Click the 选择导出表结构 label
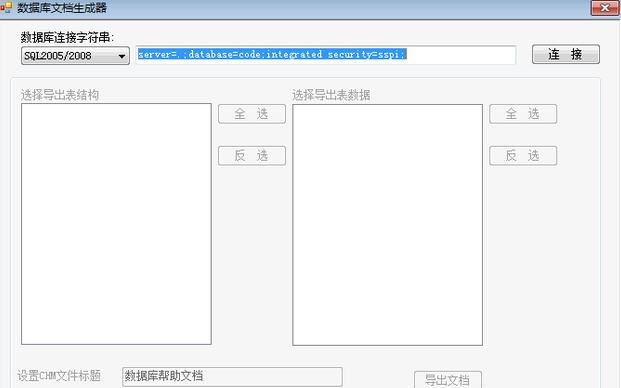 [60, 95]
